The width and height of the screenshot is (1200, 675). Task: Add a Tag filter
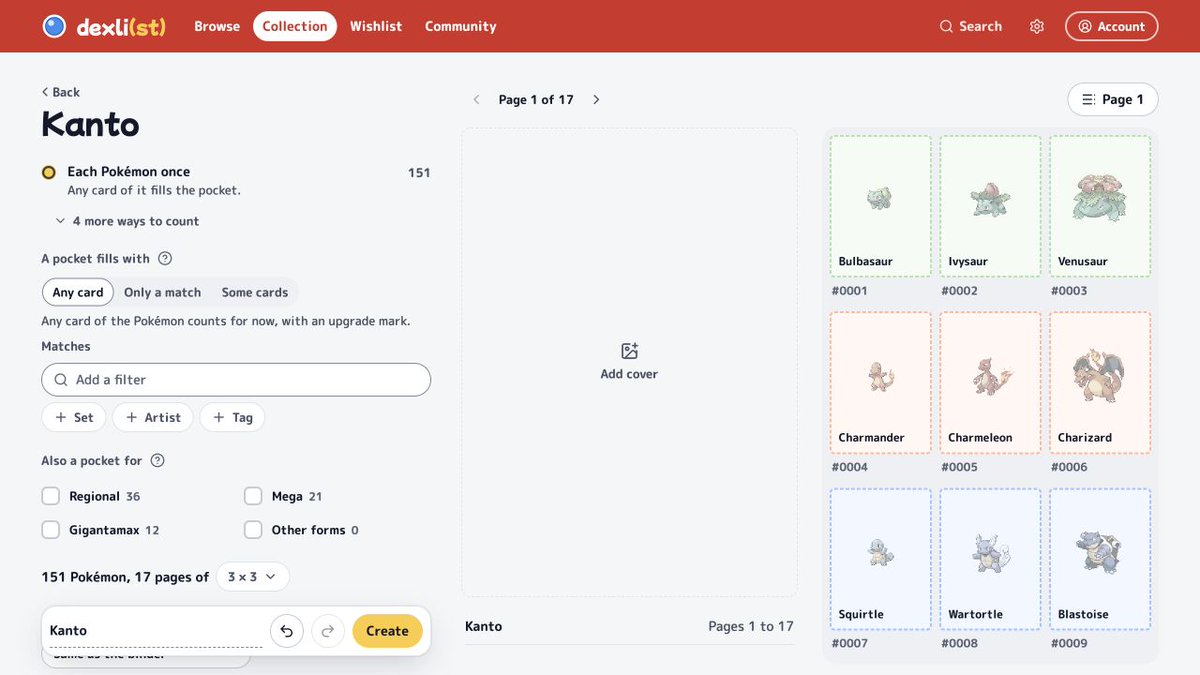232,417
